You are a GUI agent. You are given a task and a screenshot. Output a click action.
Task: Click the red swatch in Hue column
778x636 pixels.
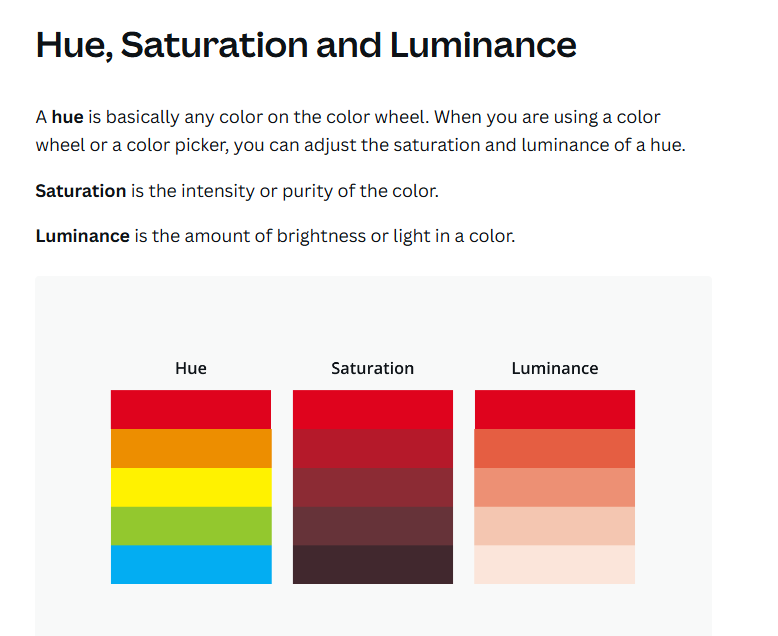coord(191,409)
